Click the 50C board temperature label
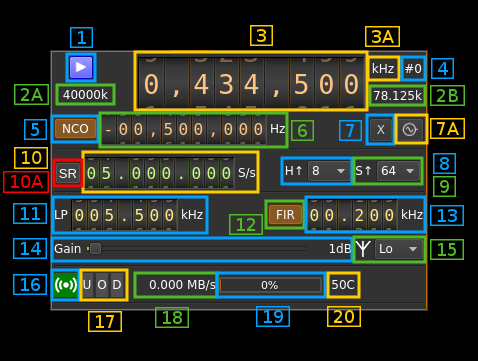Screen dimensions: 478x361 (343, 285)
